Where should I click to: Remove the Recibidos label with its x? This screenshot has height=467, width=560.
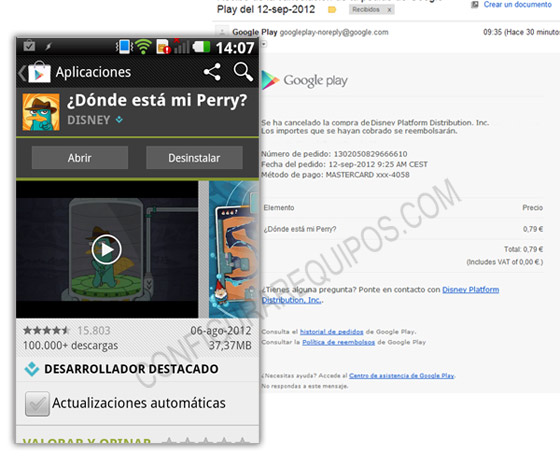(389, 10)
